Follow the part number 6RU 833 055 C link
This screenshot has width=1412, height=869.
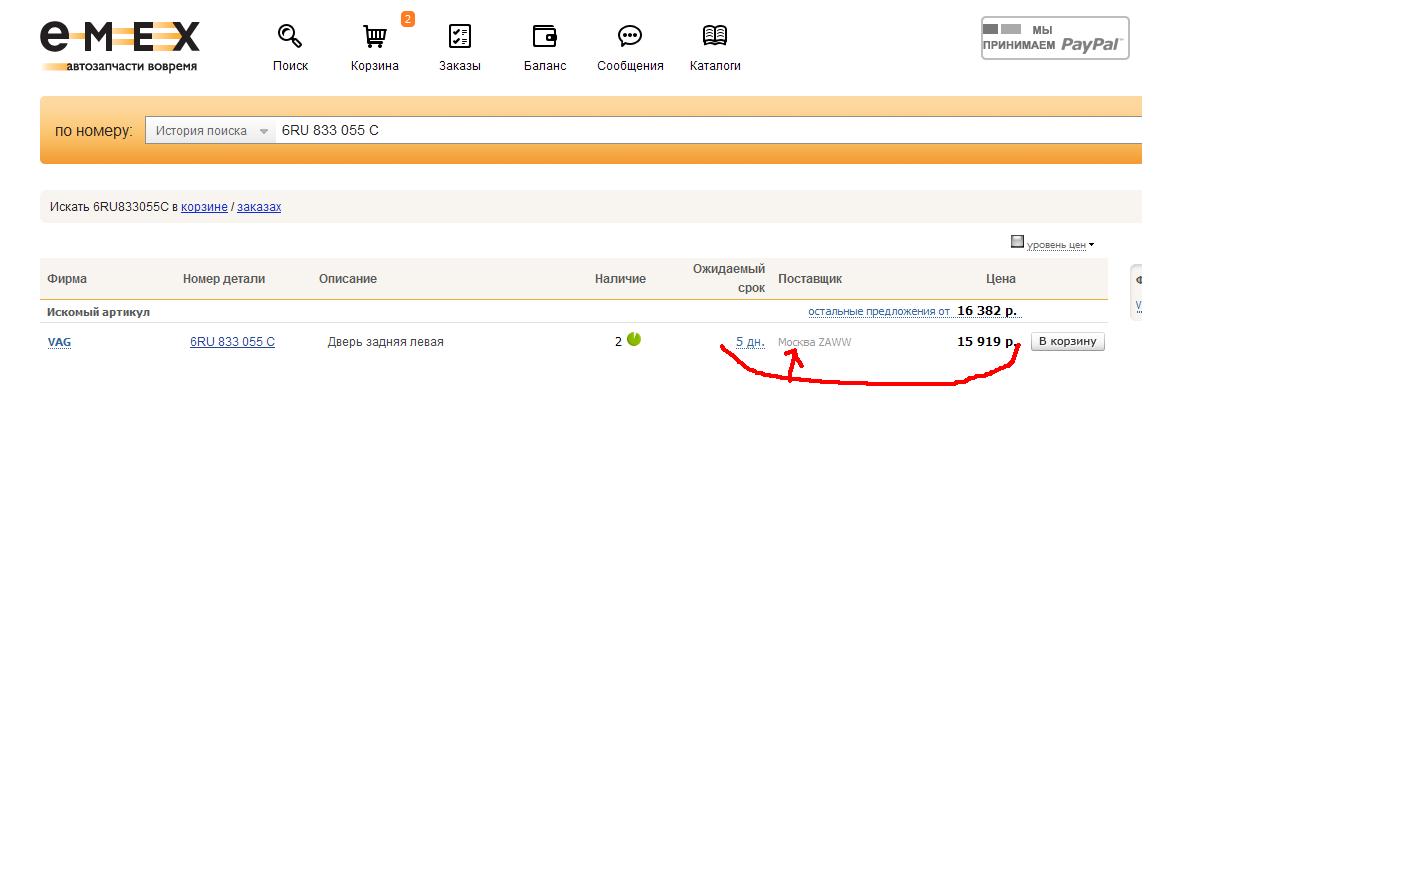click(x=232, y=342)
